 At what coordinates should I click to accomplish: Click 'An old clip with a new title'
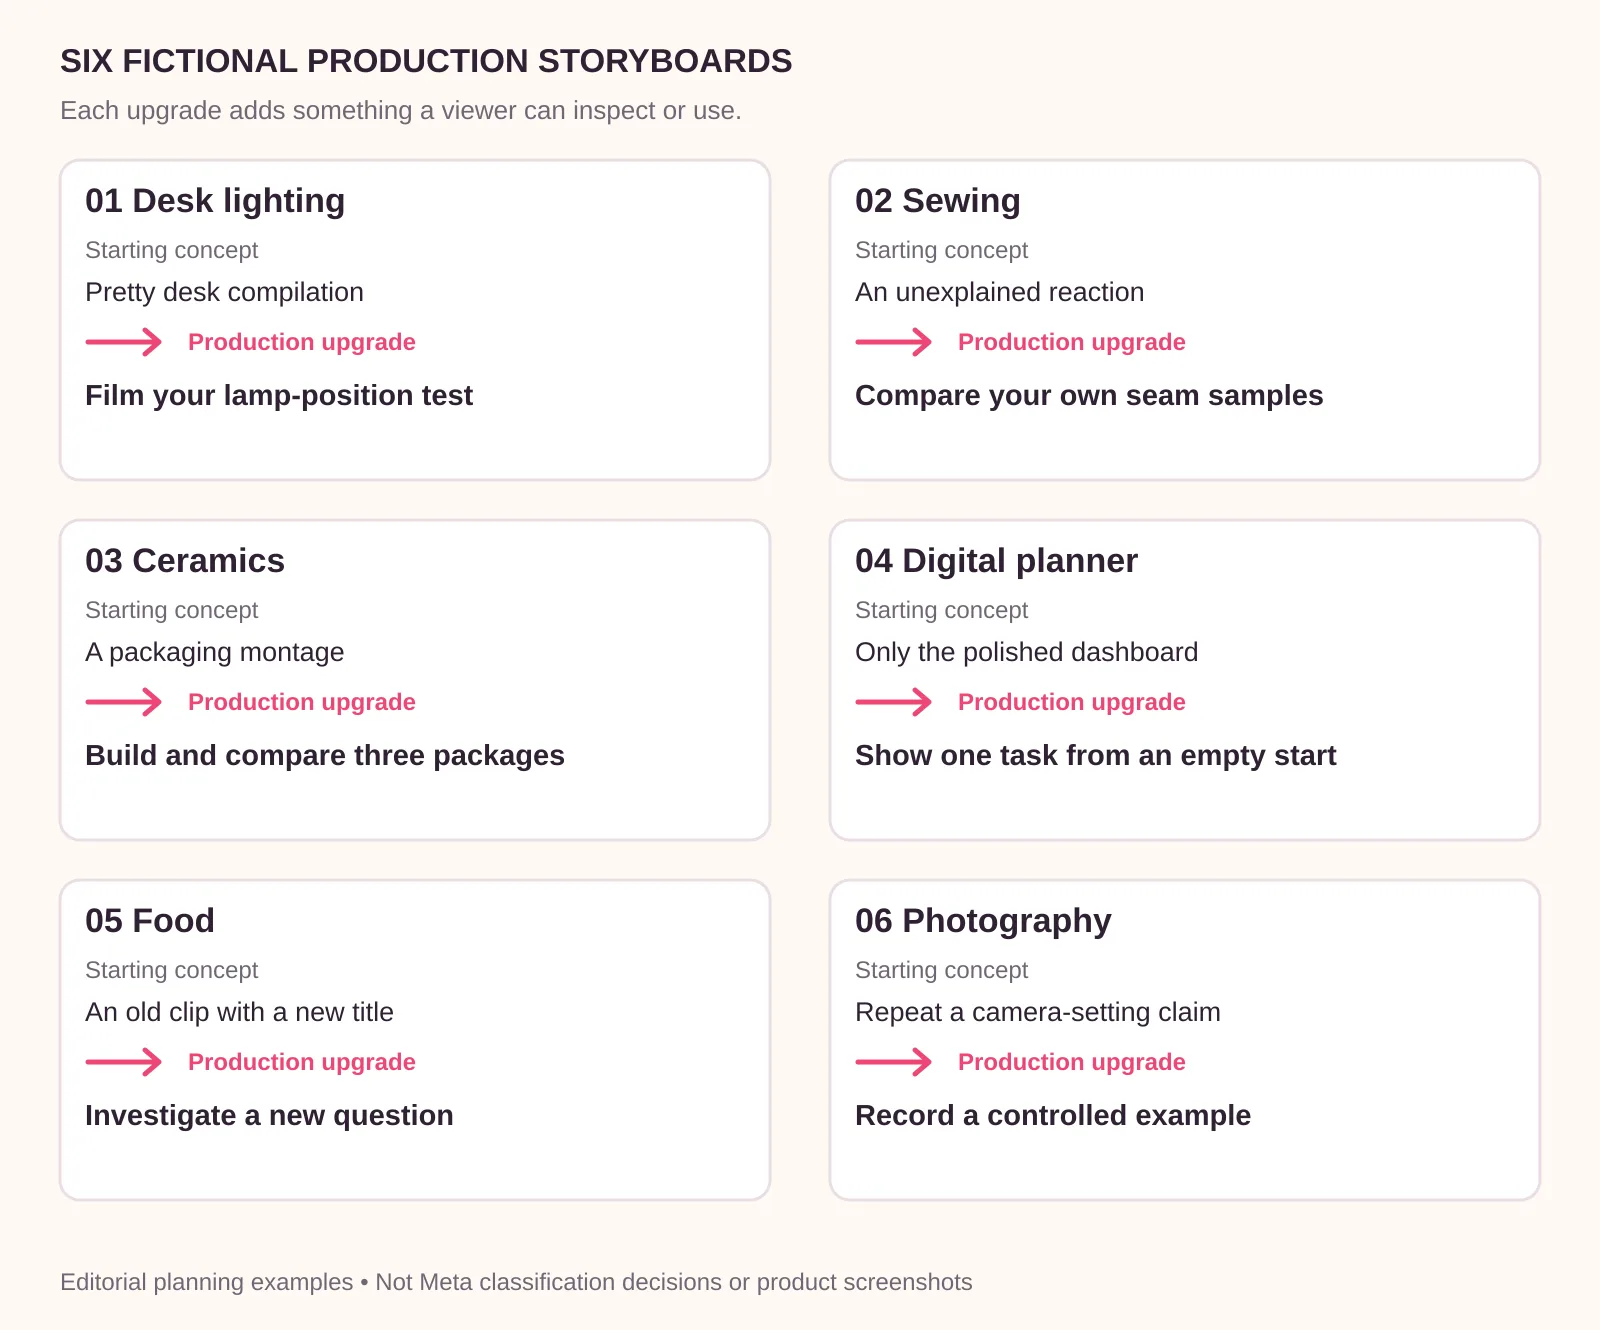click(x=240, y=1012)
